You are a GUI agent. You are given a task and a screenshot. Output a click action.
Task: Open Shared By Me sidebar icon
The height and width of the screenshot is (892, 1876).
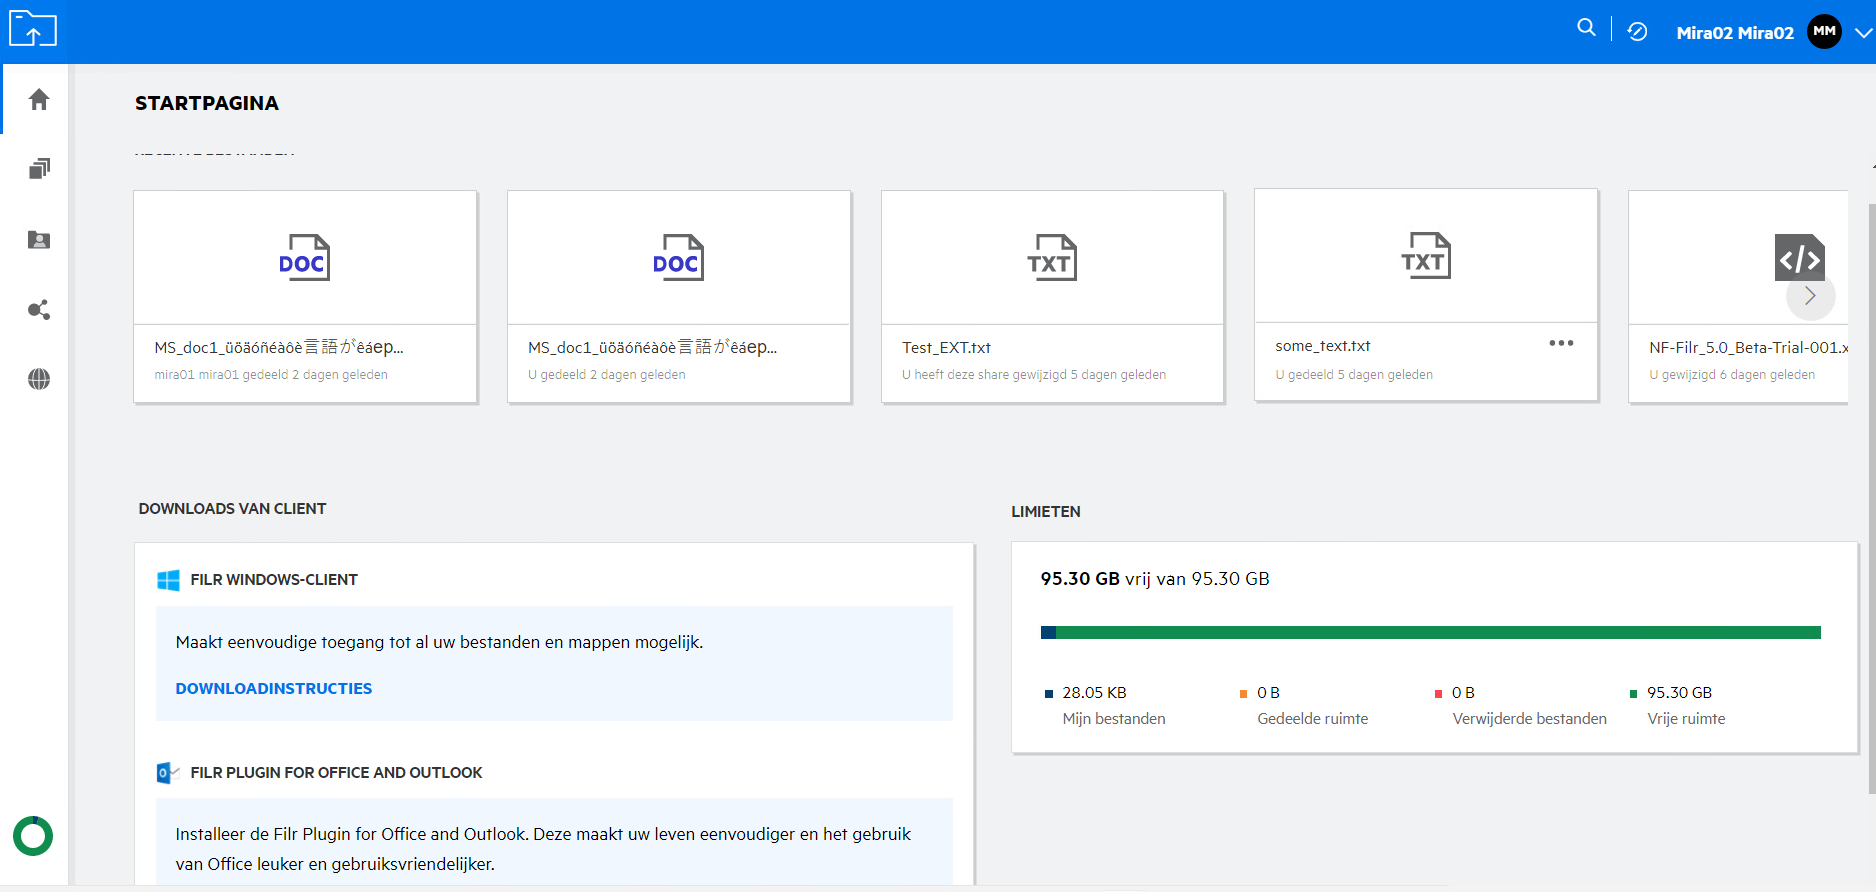[x=39, y=310]
